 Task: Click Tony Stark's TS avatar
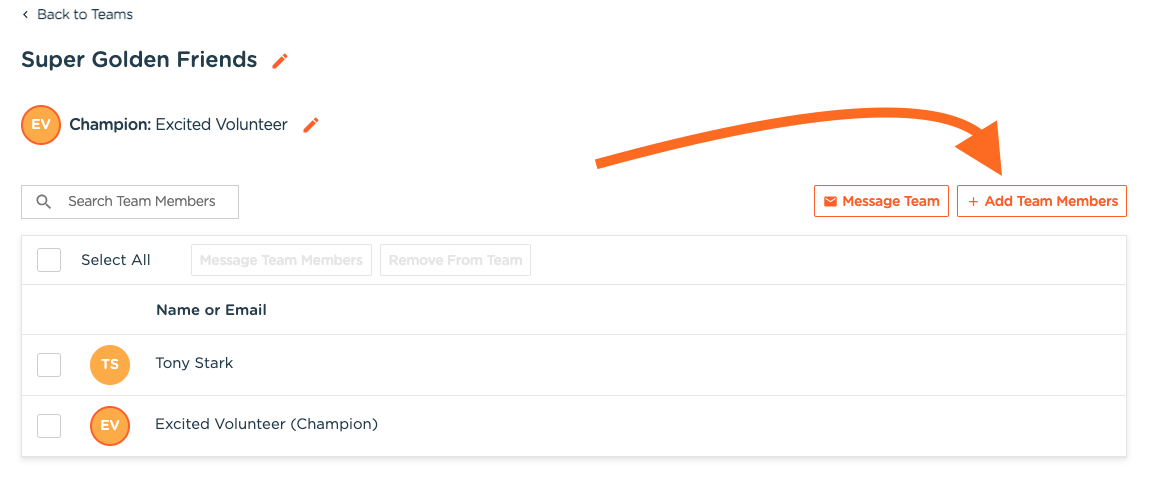[110, 365]
